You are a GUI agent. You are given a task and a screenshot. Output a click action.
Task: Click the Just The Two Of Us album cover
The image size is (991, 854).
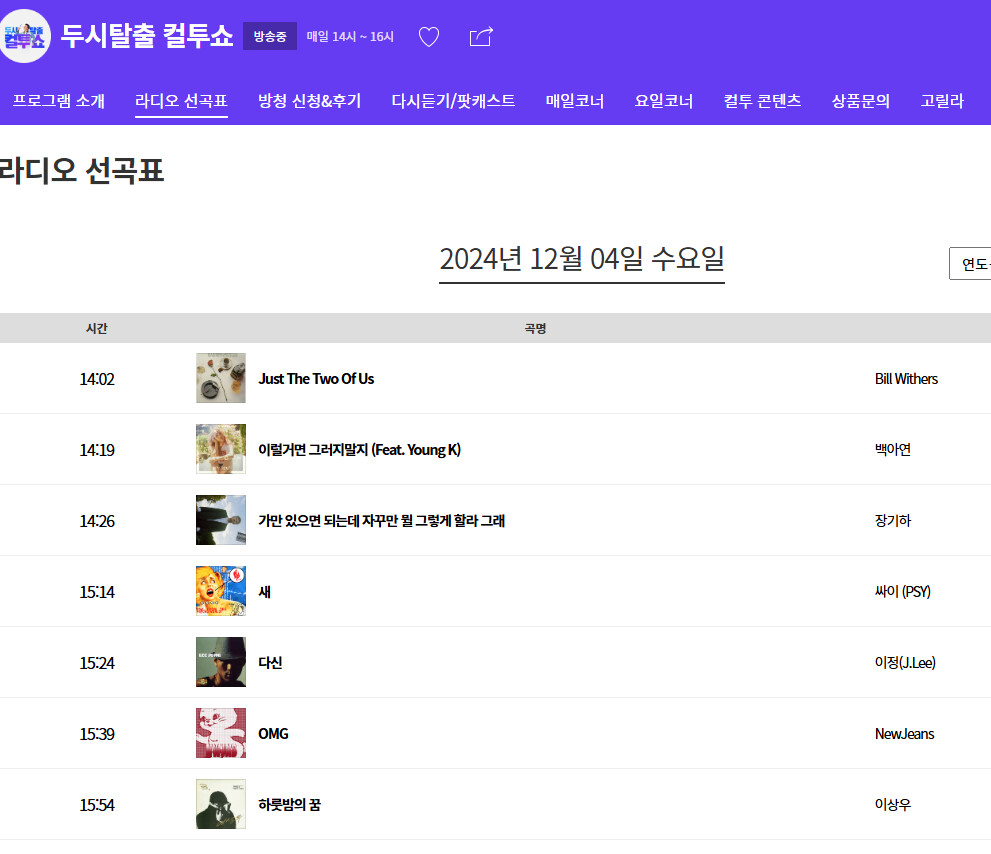coord(221,378)
